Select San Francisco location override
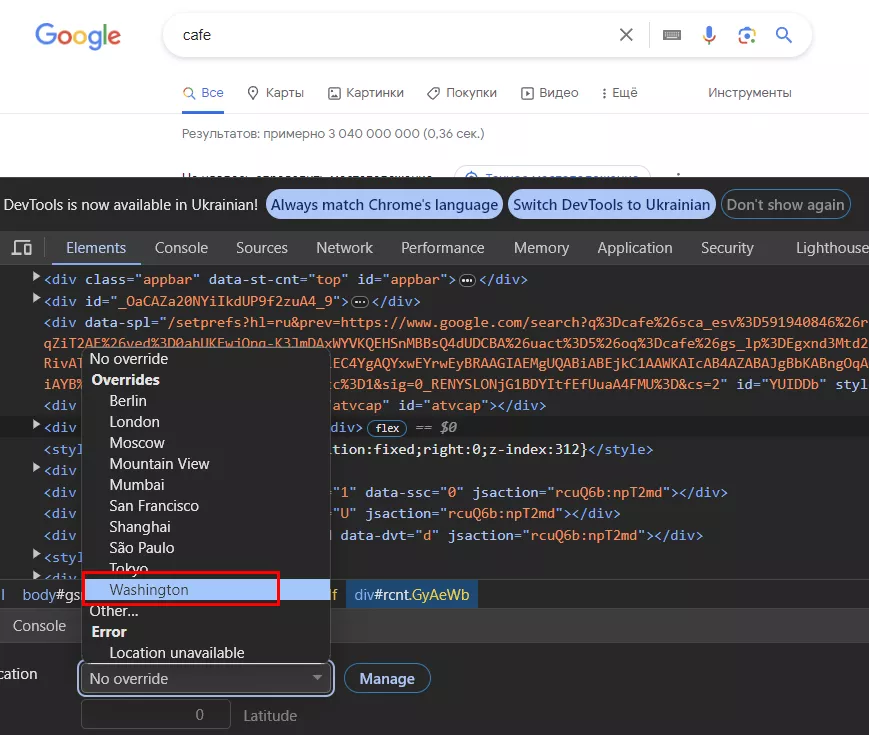Screen dimensions: 869x735 pyautogui.click(x=206, y=506)
